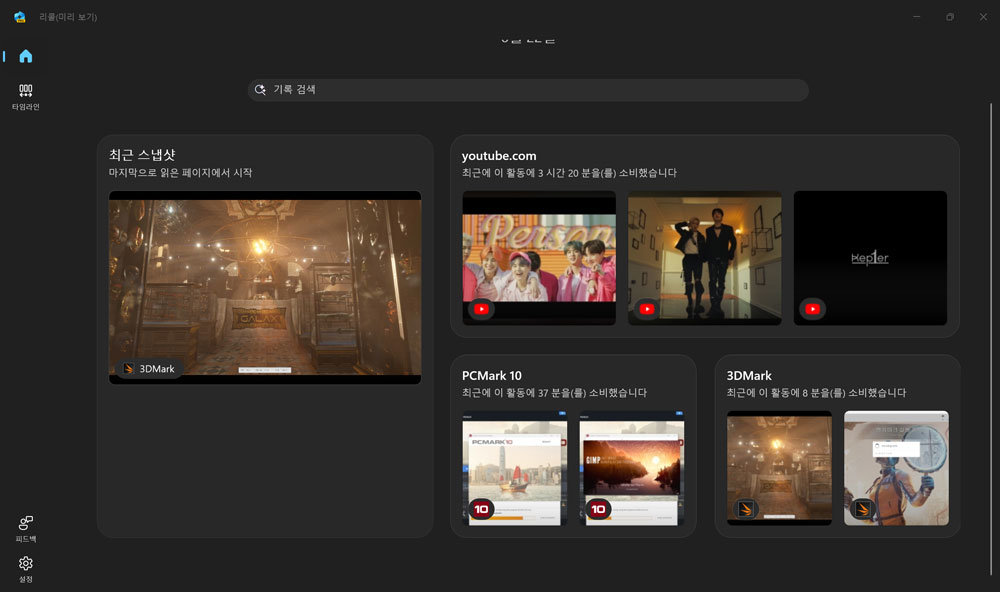1000x592 pixels.
Task: Click 3DMark badge on gallery small thumbnail
Action: [x=746, y=509]
